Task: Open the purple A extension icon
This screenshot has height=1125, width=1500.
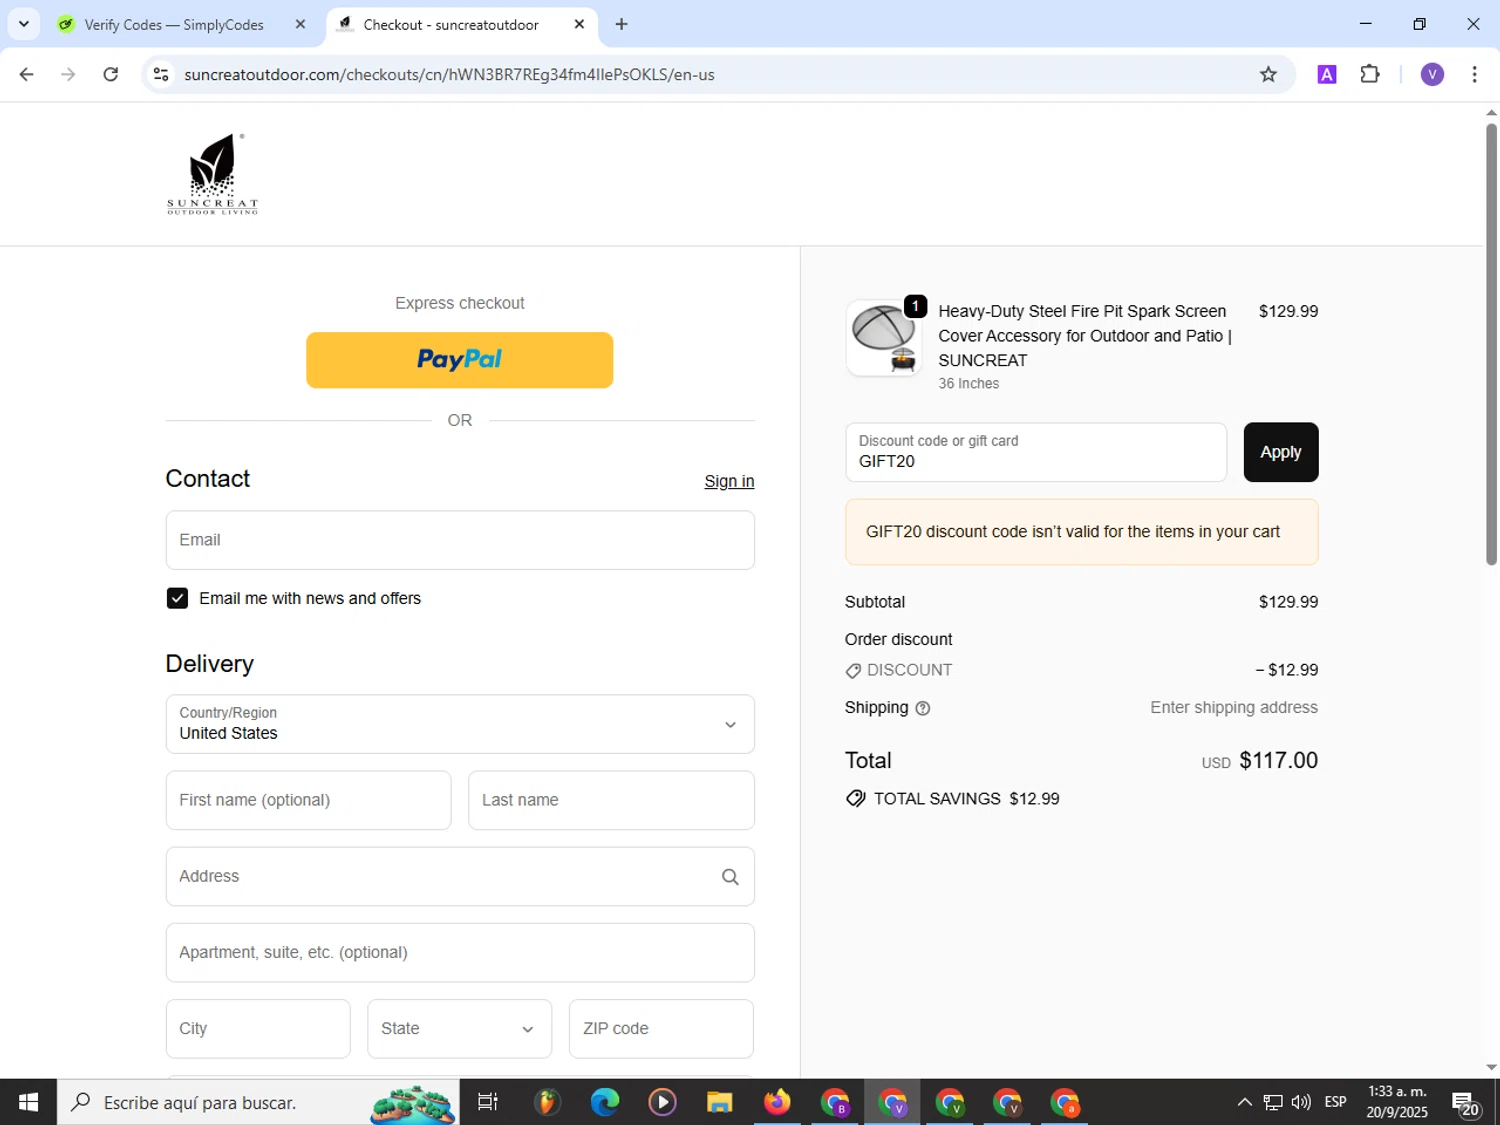Action: coord(1327,74)
